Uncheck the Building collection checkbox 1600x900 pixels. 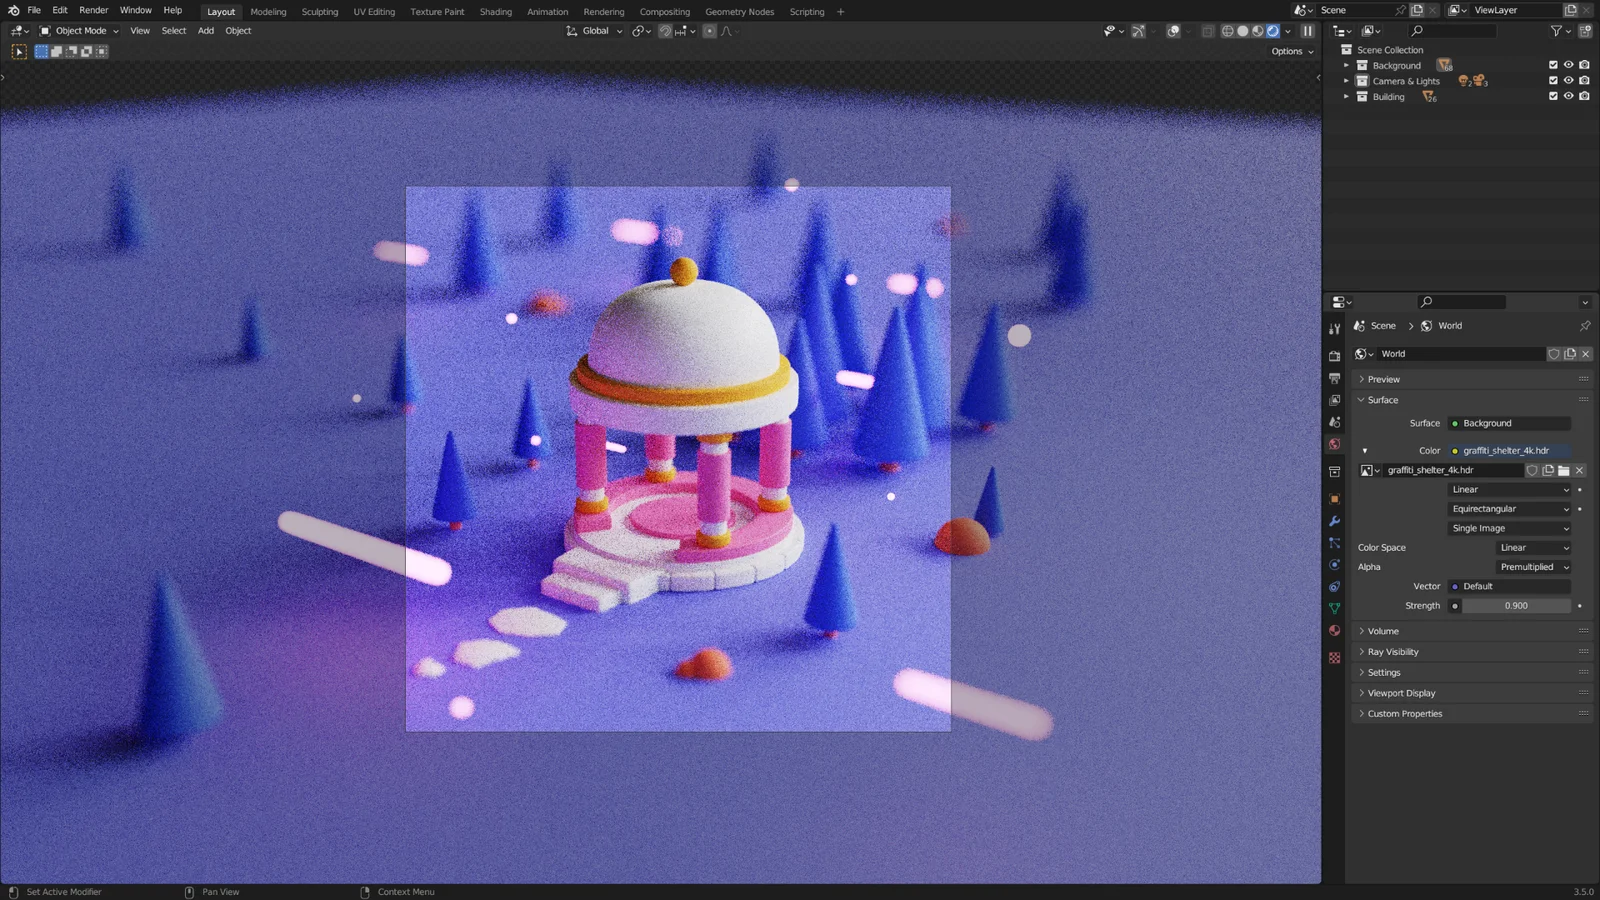1552,96
